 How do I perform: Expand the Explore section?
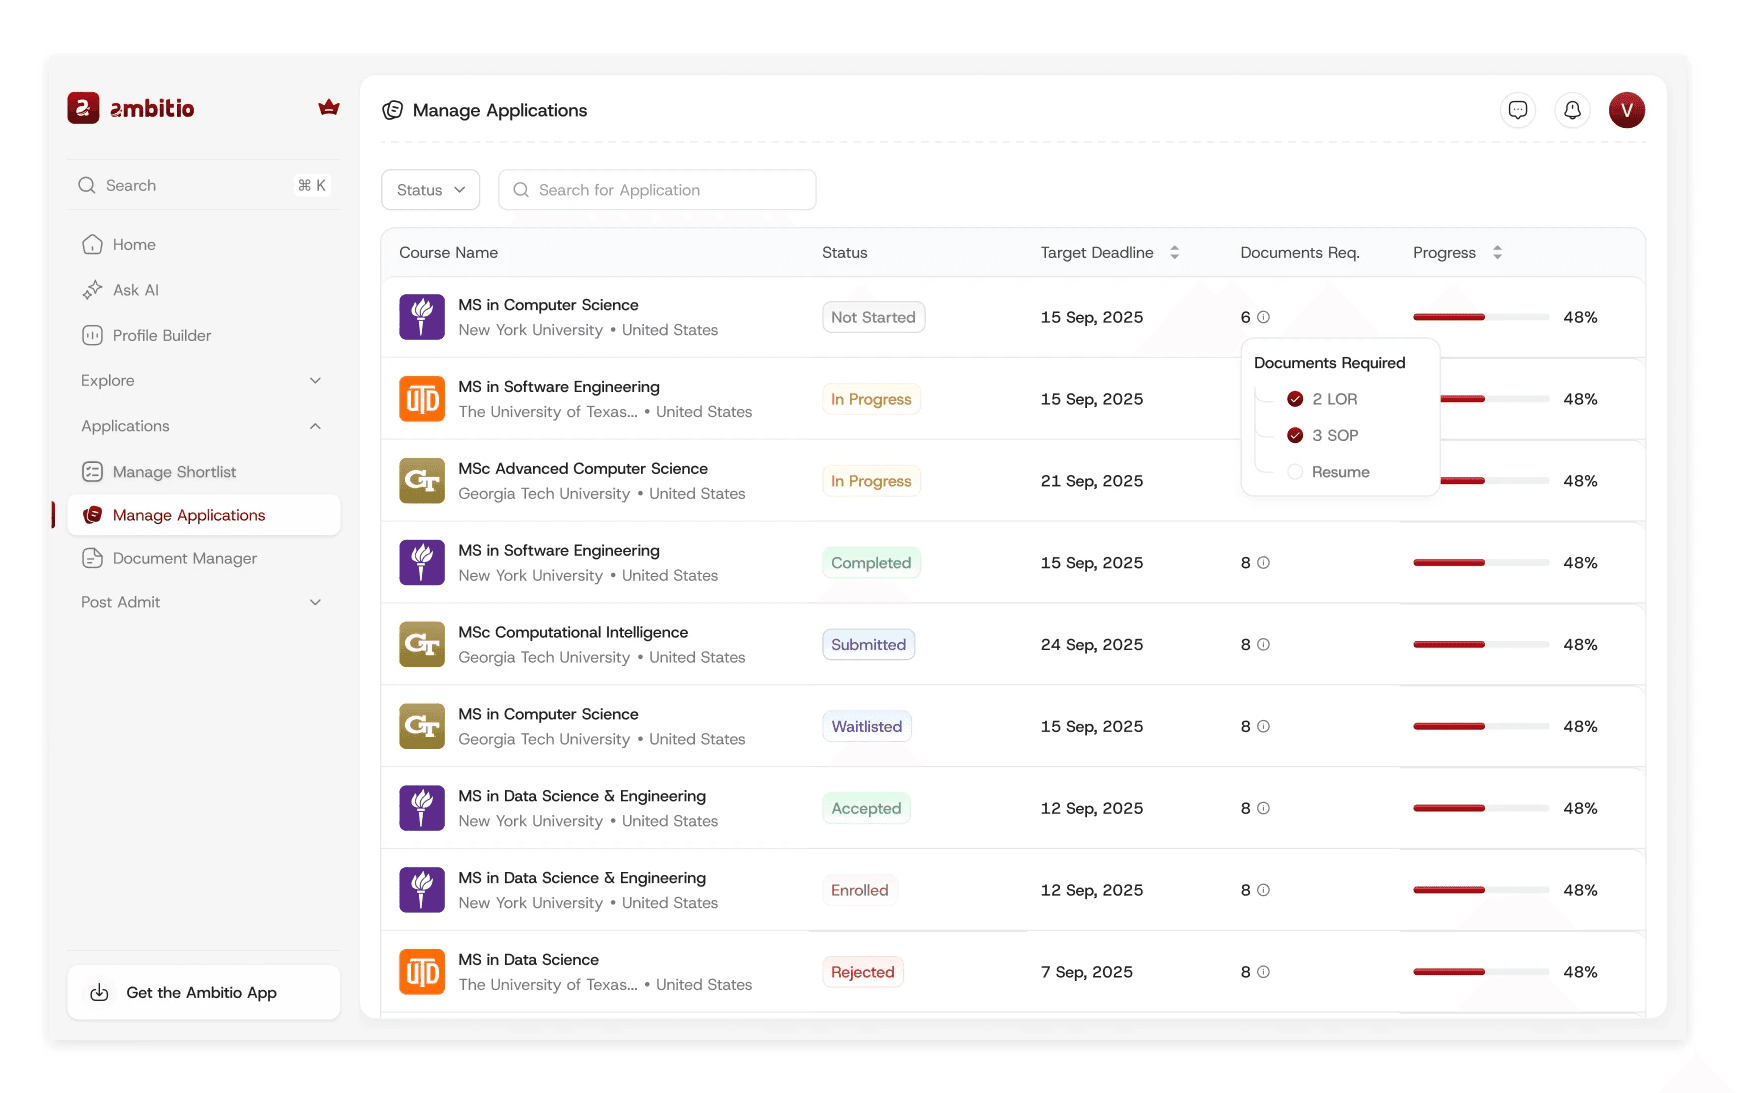(315, 381)
